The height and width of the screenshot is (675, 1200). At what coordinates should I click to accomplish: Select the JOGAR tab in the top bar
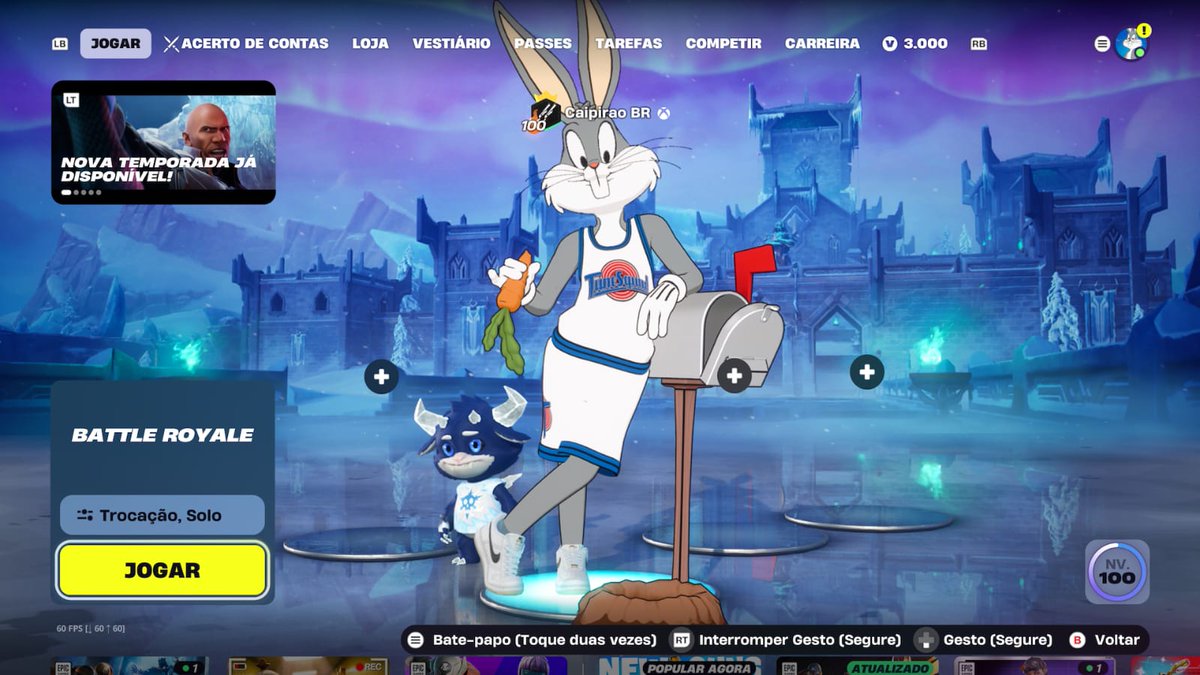[x=116, y=44]
